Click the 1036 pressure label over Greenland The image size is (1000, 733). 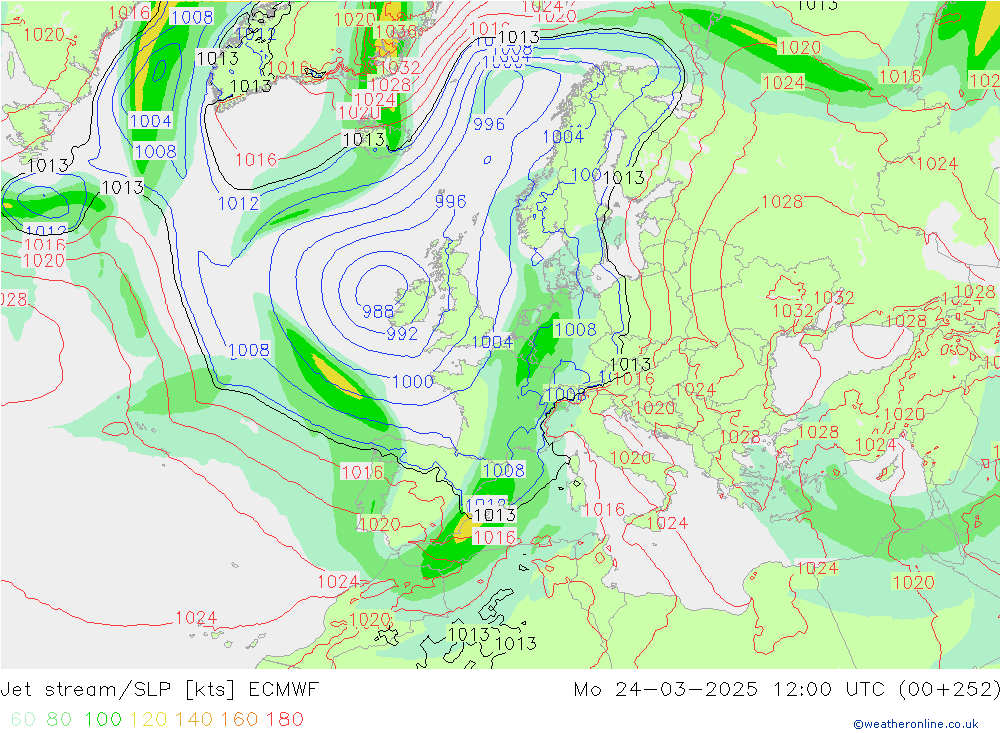(x=395, y=32)
